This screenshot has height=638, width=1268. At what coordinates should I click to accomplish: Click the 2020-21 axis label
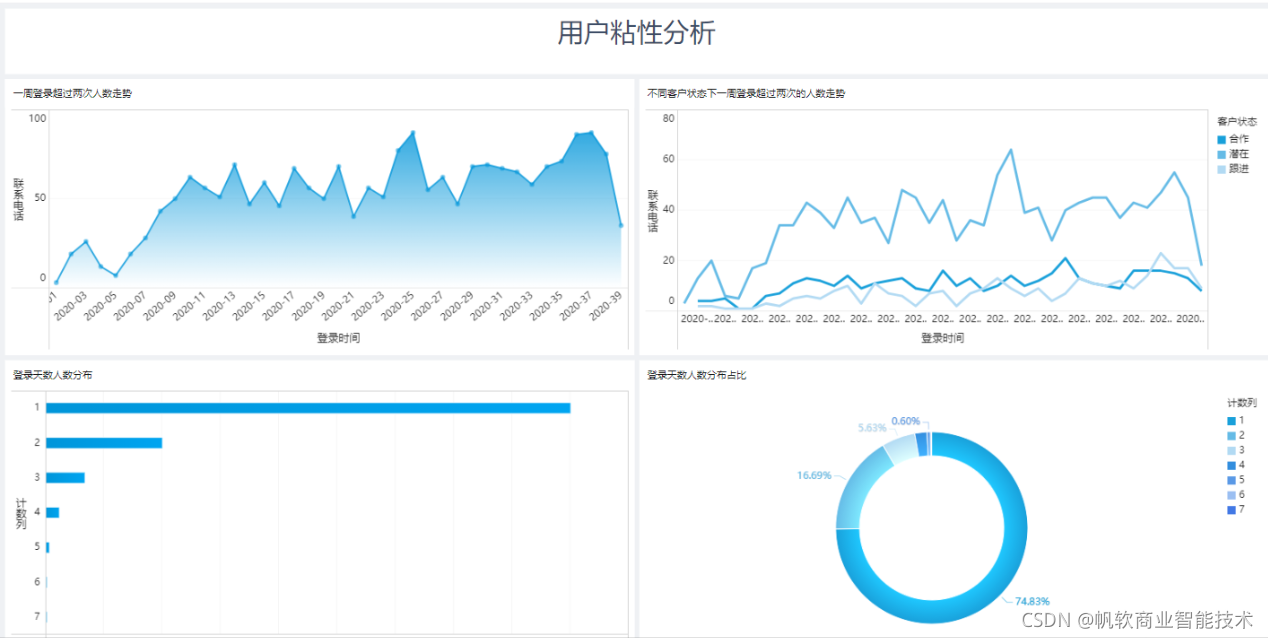point(339,305)
